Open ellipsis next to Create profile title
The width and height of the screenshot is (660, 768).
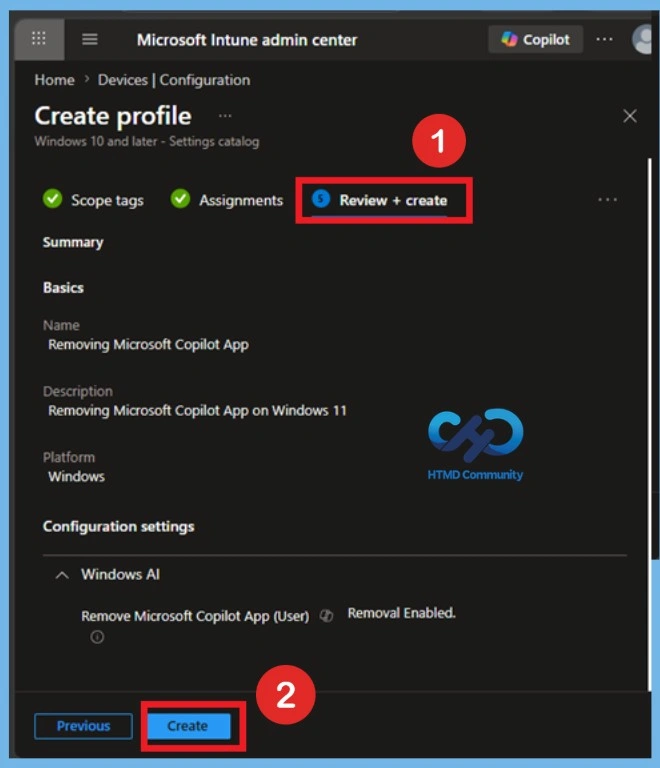coord(225,116)
